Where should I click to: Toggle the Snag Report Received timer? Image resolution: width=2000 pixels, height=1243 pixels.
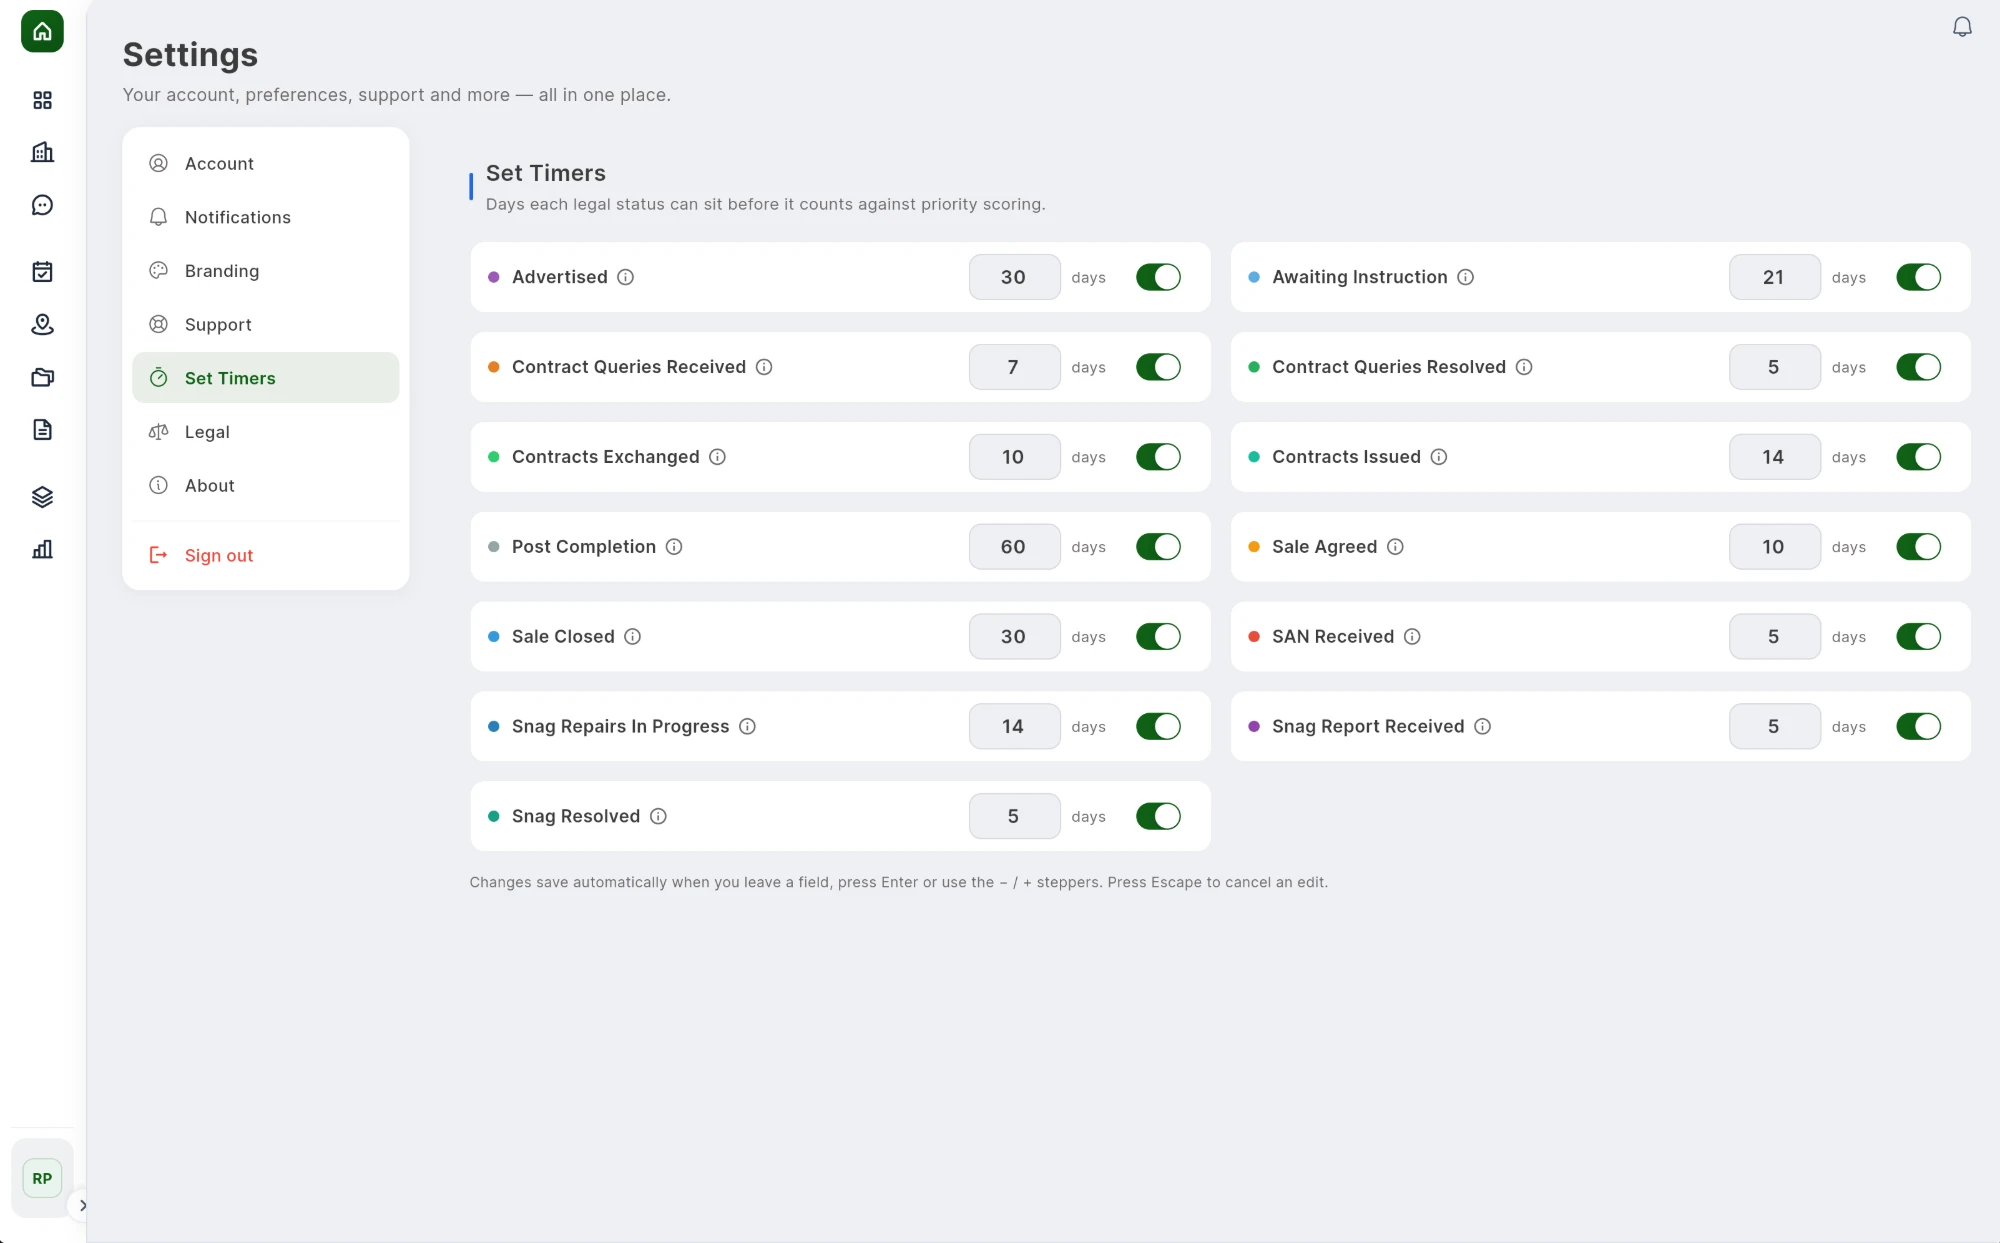1918,727
